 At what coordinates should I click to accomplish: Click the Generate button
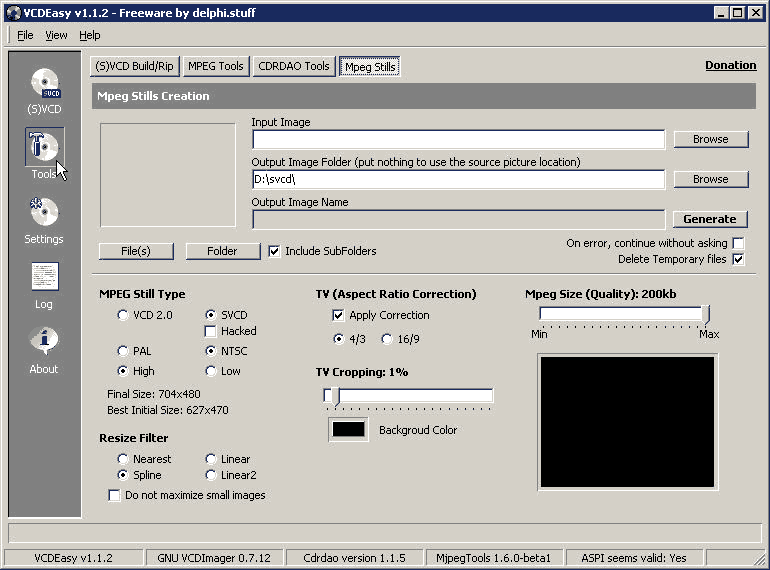709,219
